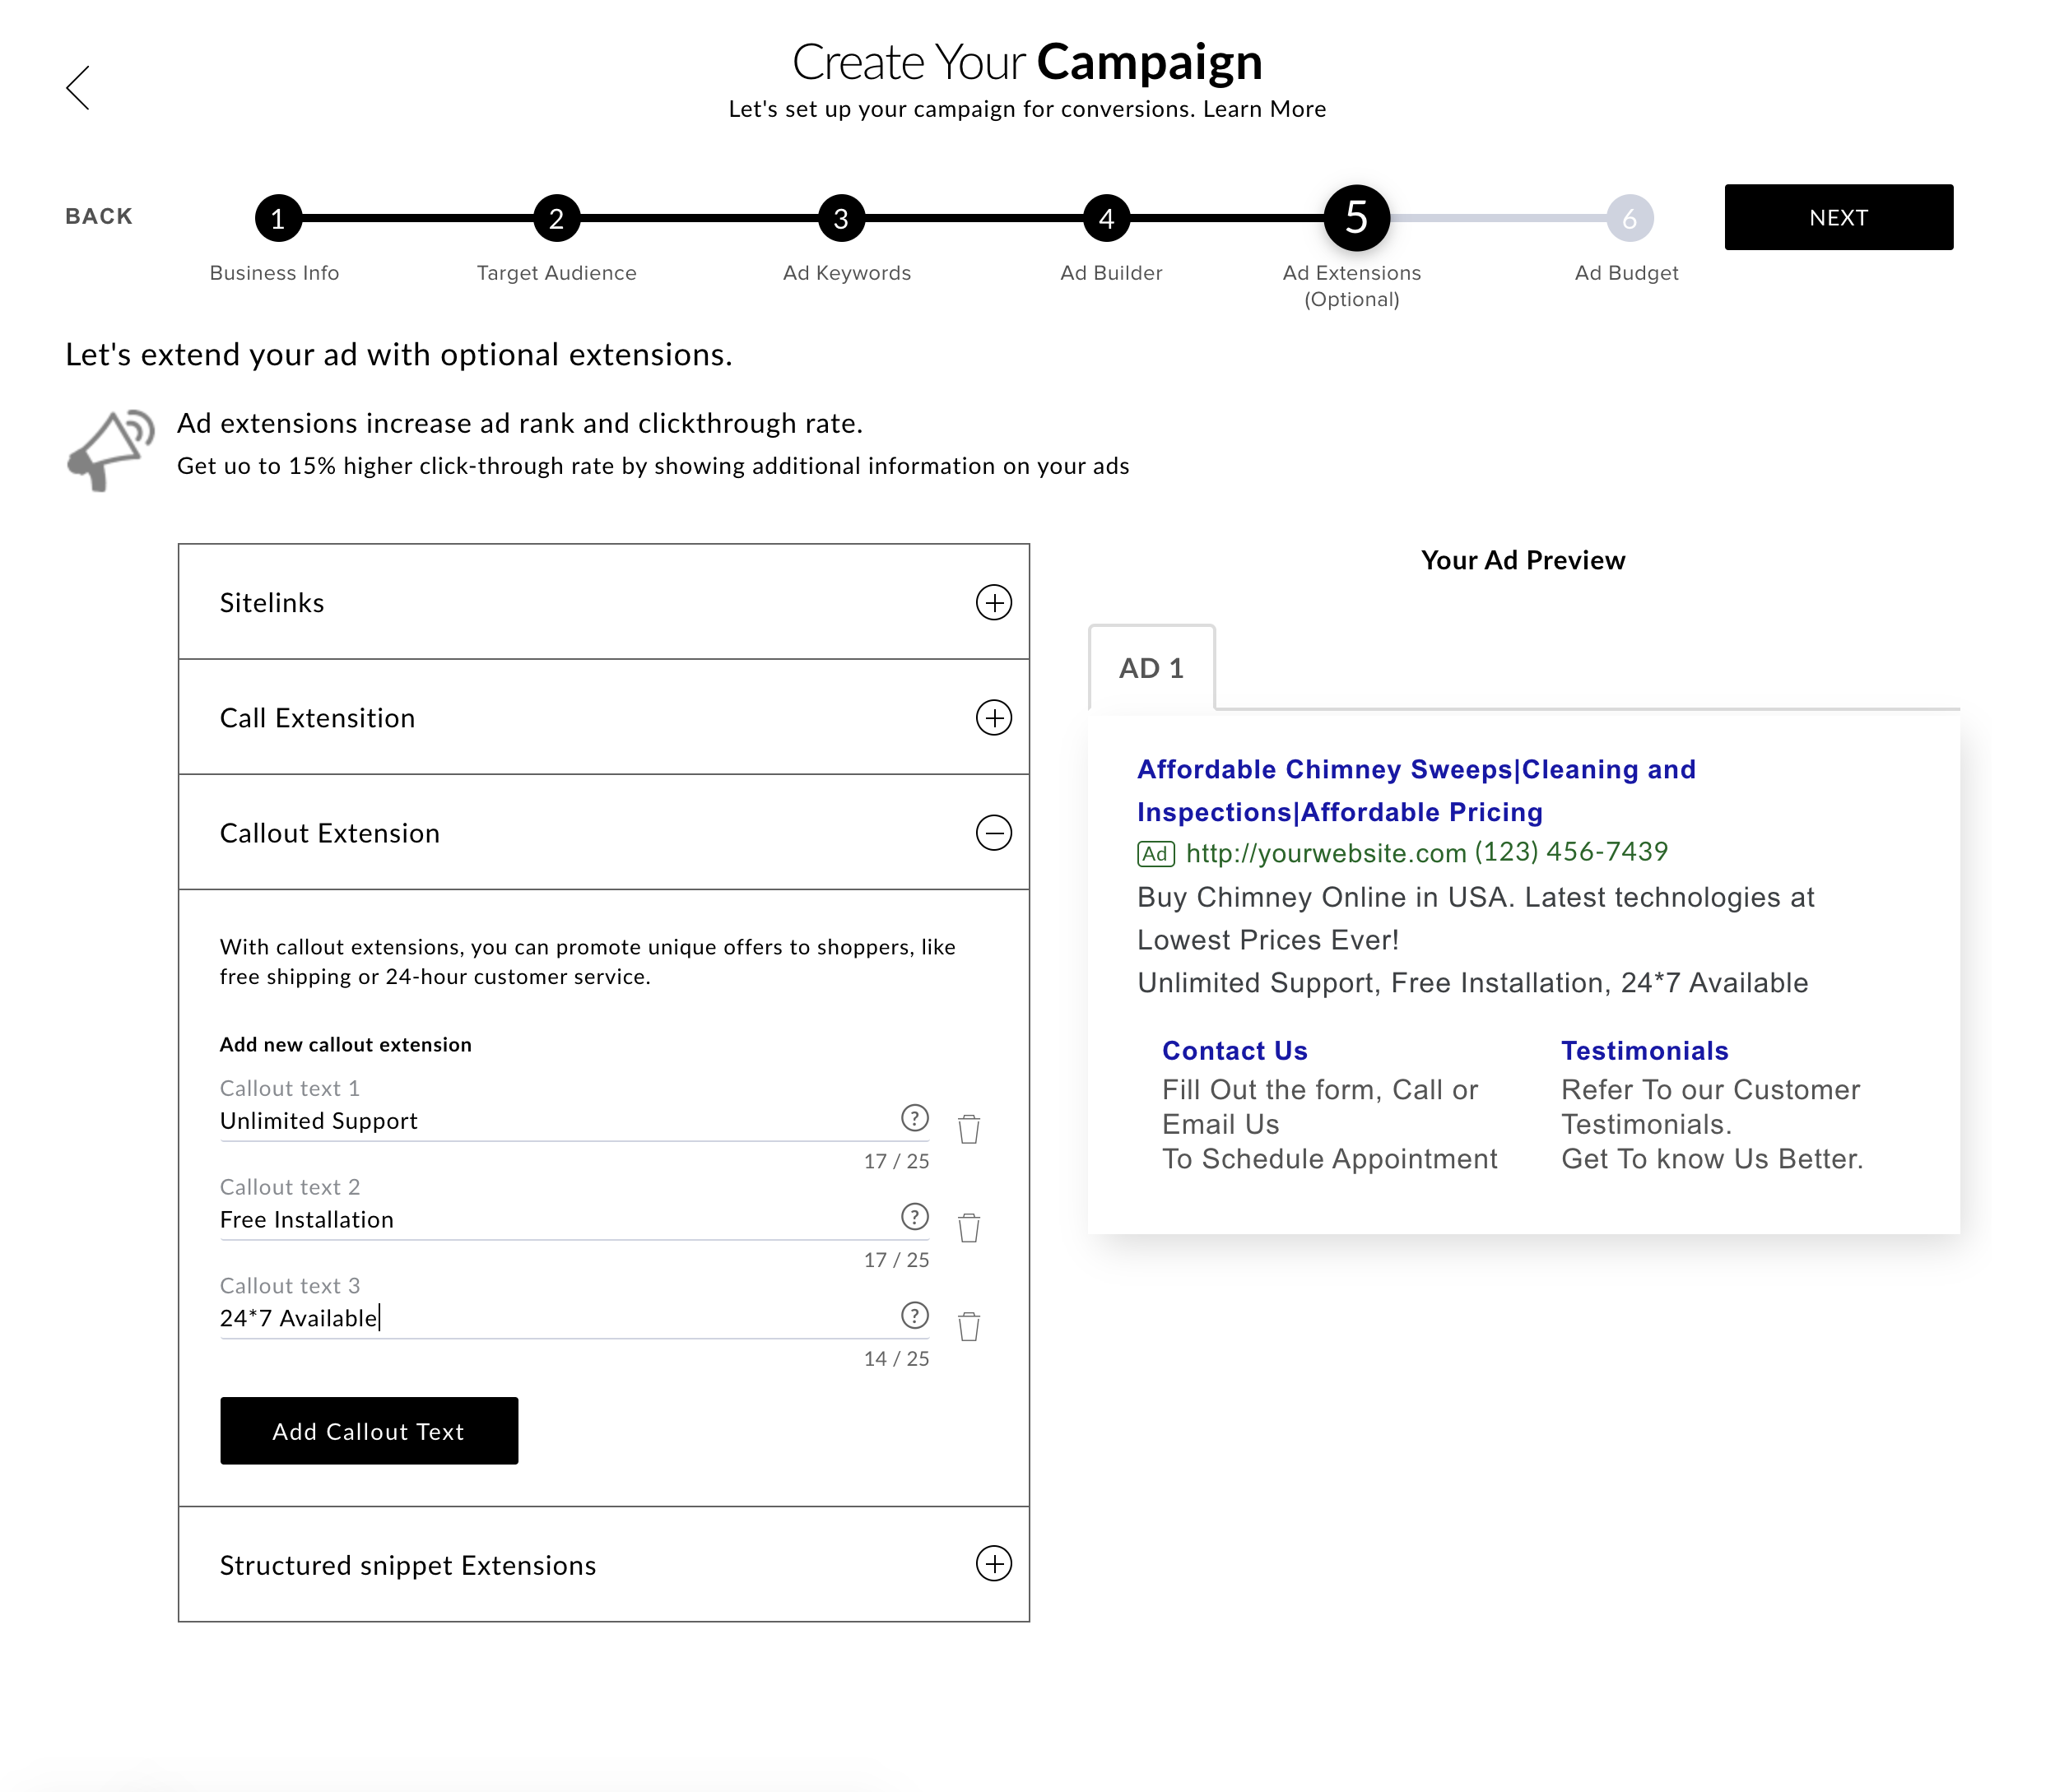Image resolution: width=2069 pixels, height=1792 pixels.
Task: Open help icon for Unlimited Support callout
Action: point(914,1118)
